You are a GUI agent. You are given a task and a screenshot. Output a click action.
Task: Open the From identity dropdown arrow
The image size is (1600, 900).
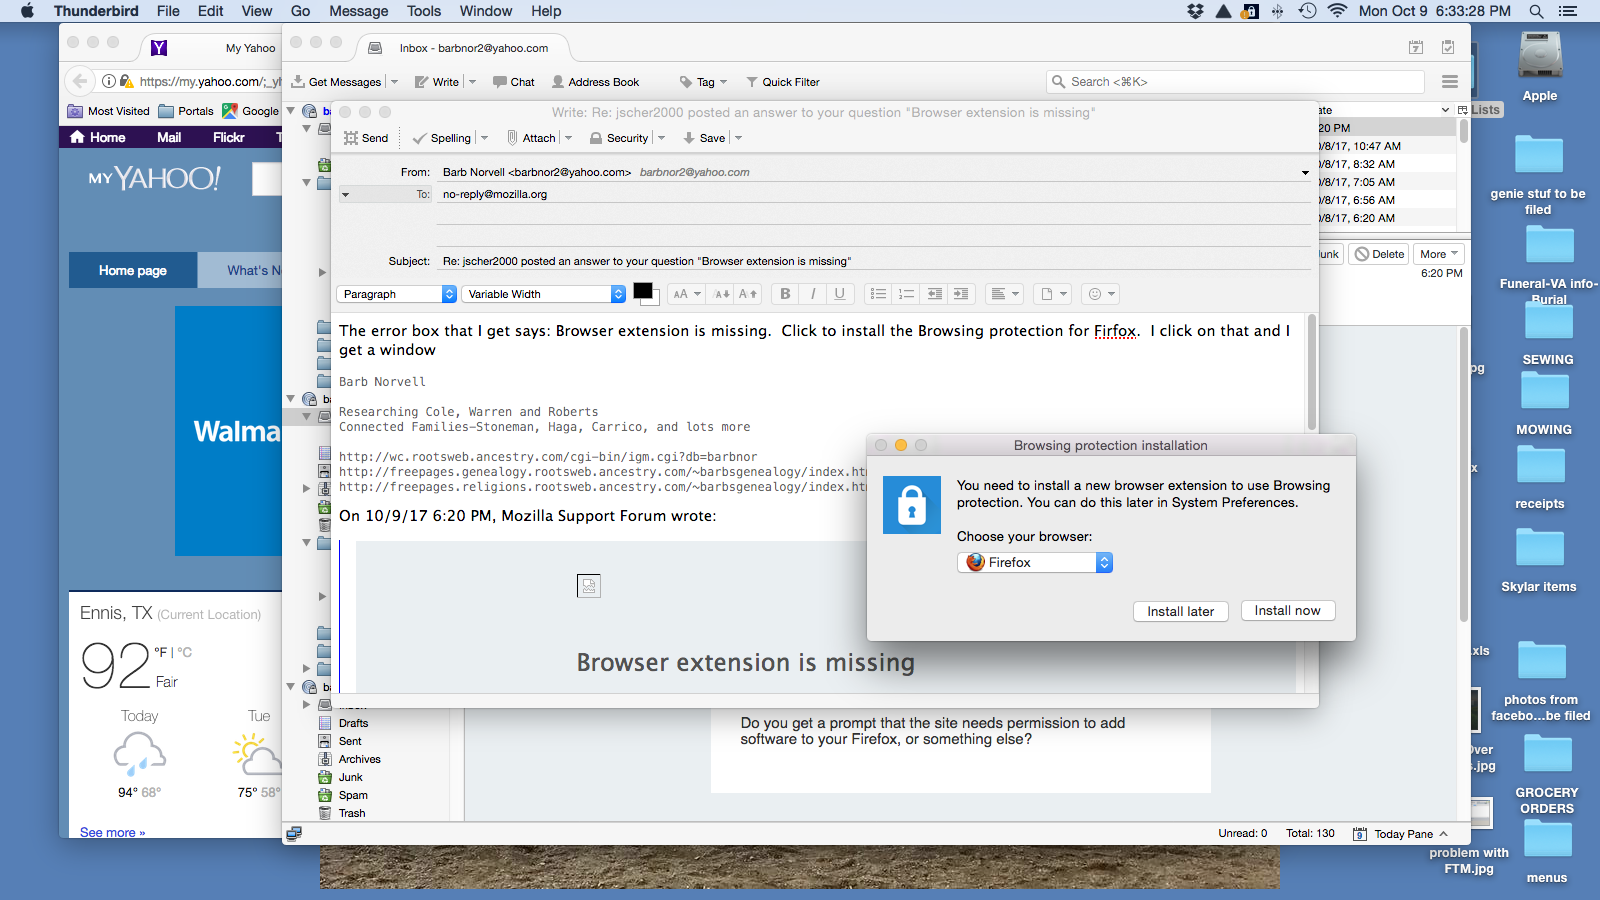click(1305, 173)
